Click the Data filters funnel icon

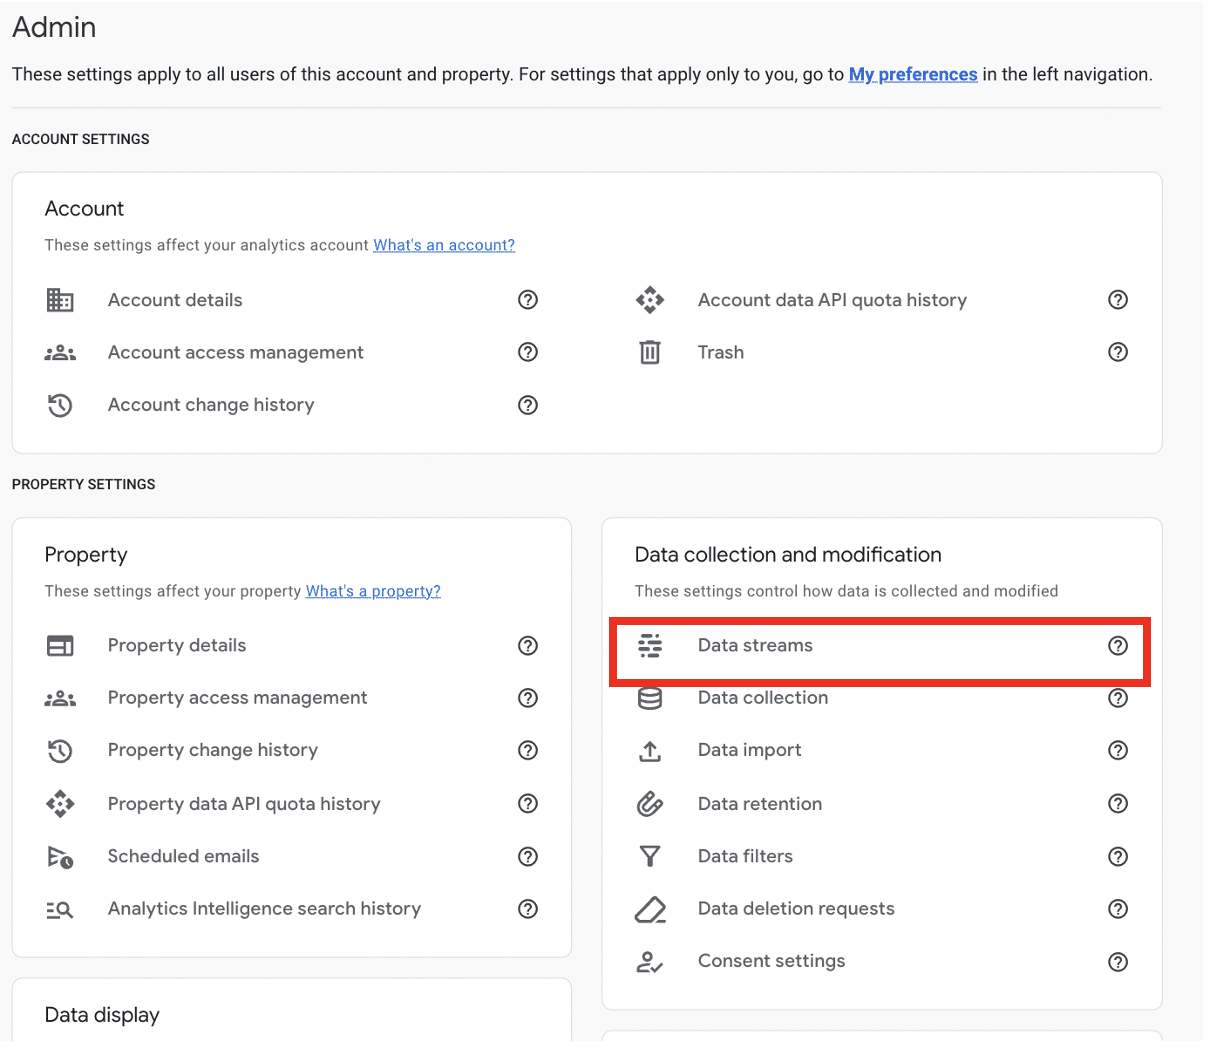click(651, 856)
